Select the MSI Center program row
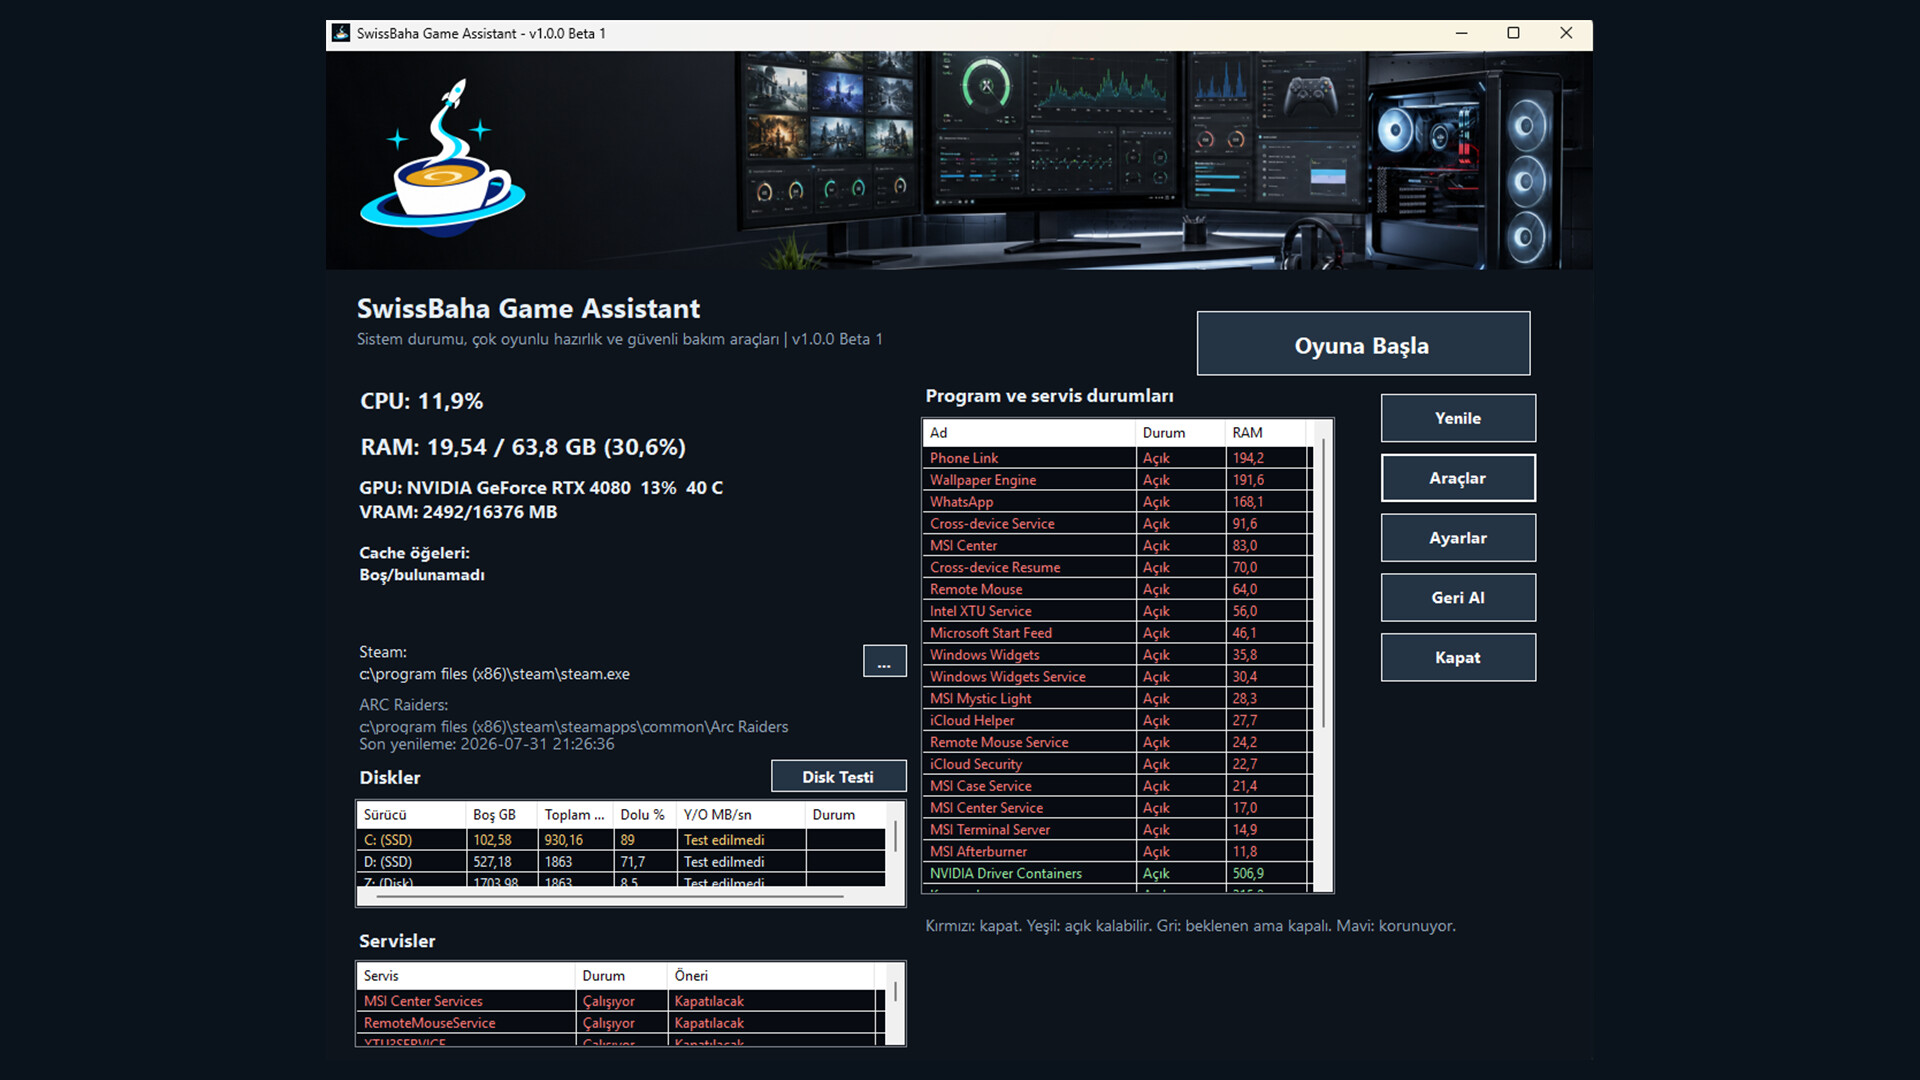The height and width of the screenshot is (1080, 1920). [x=1117, y=546]
